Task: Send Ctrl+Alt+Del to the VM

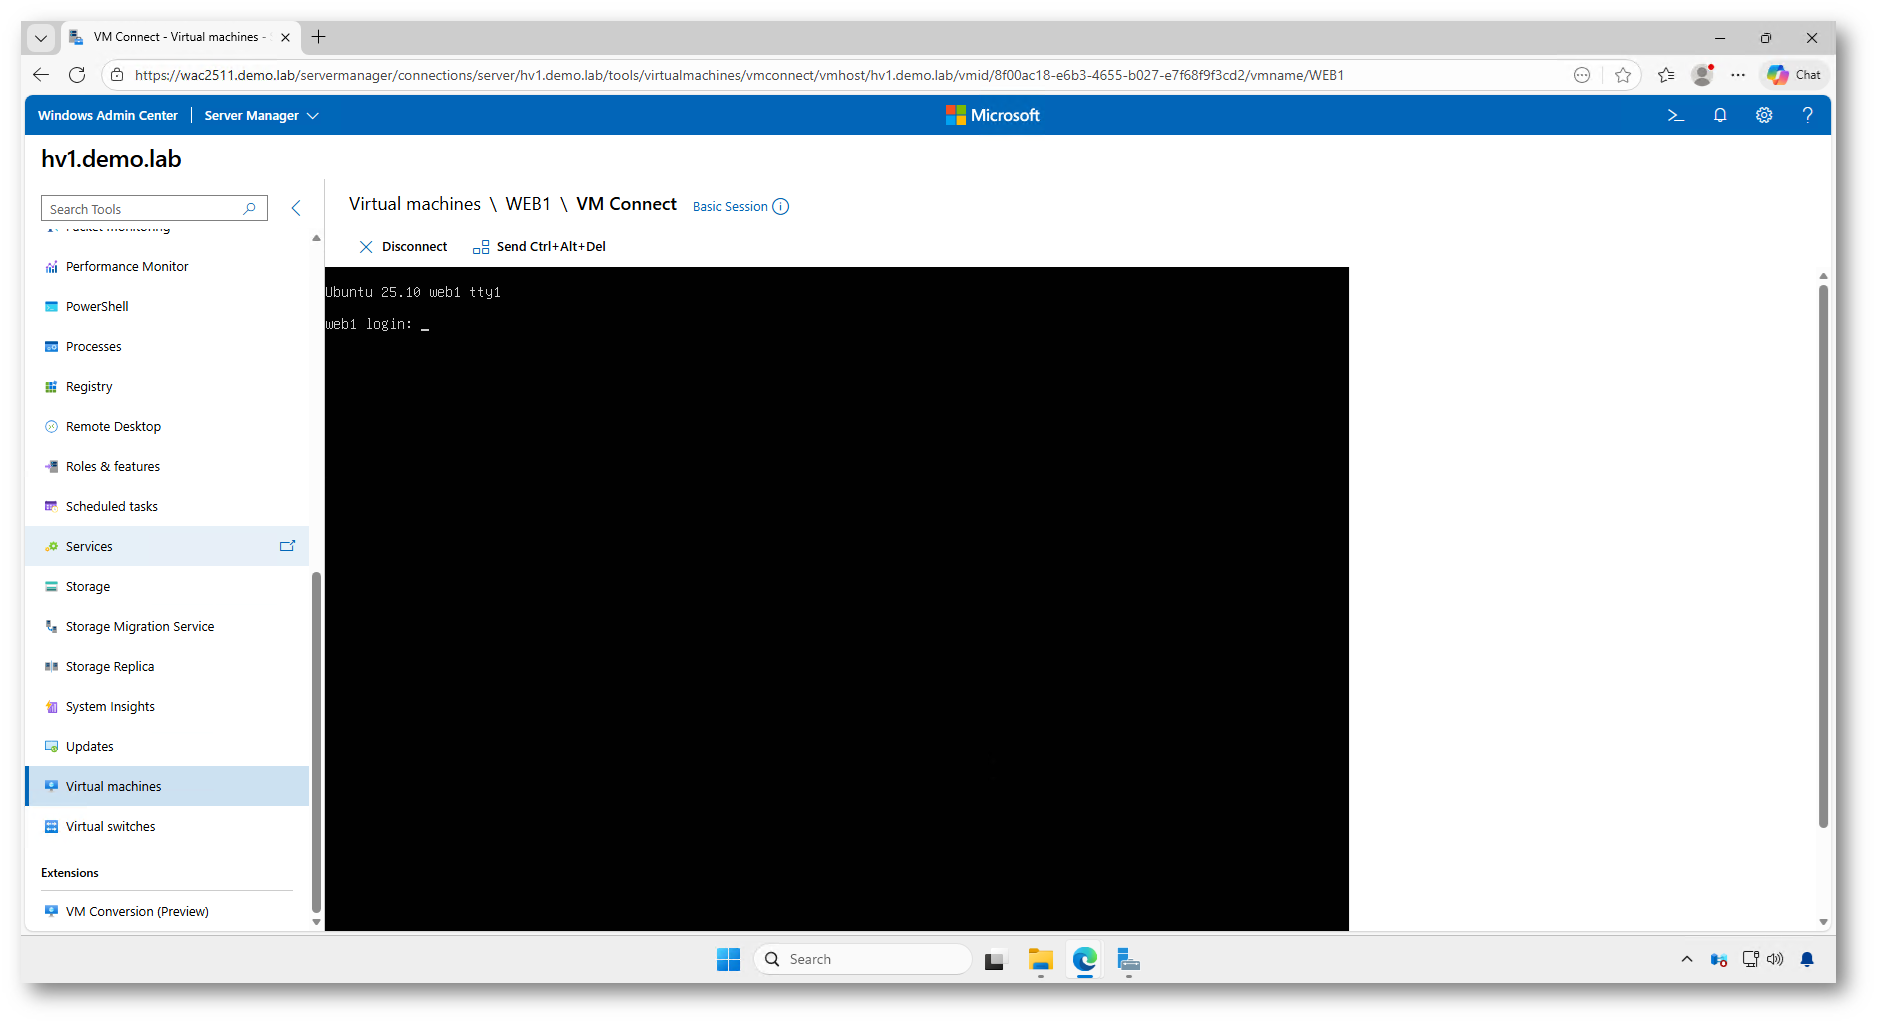Action: 540,247
